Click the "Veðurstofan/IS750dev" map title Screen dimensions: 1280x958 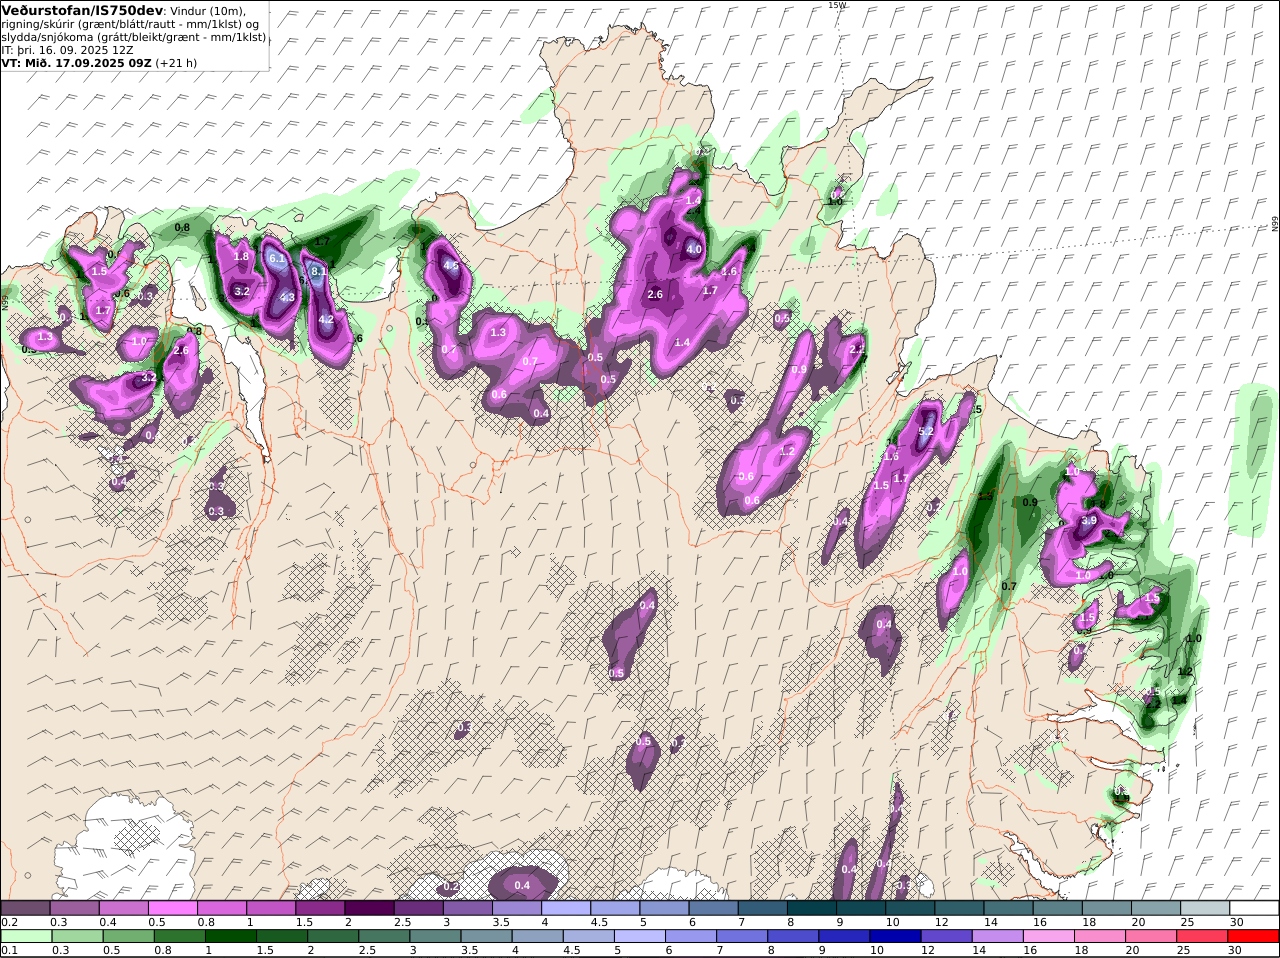click(x=82, y=10)
